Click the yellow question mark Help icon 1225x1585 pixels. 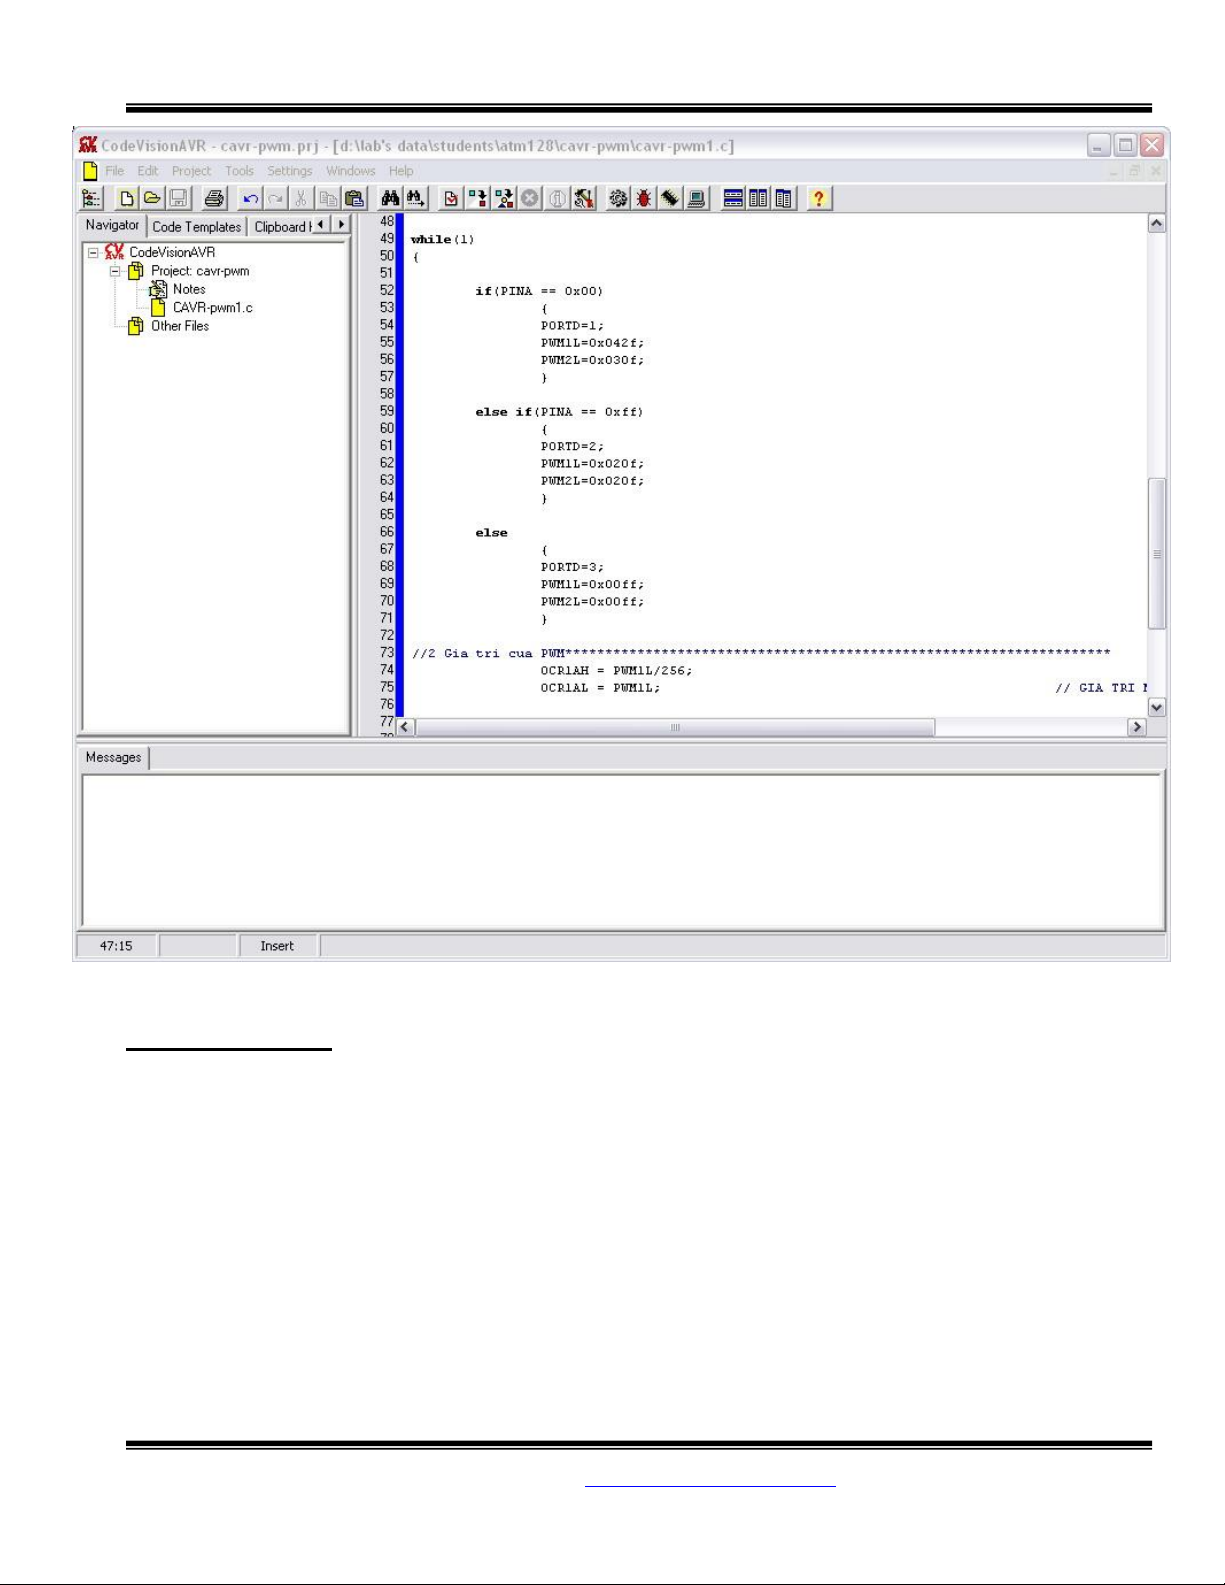pos(818,198)
